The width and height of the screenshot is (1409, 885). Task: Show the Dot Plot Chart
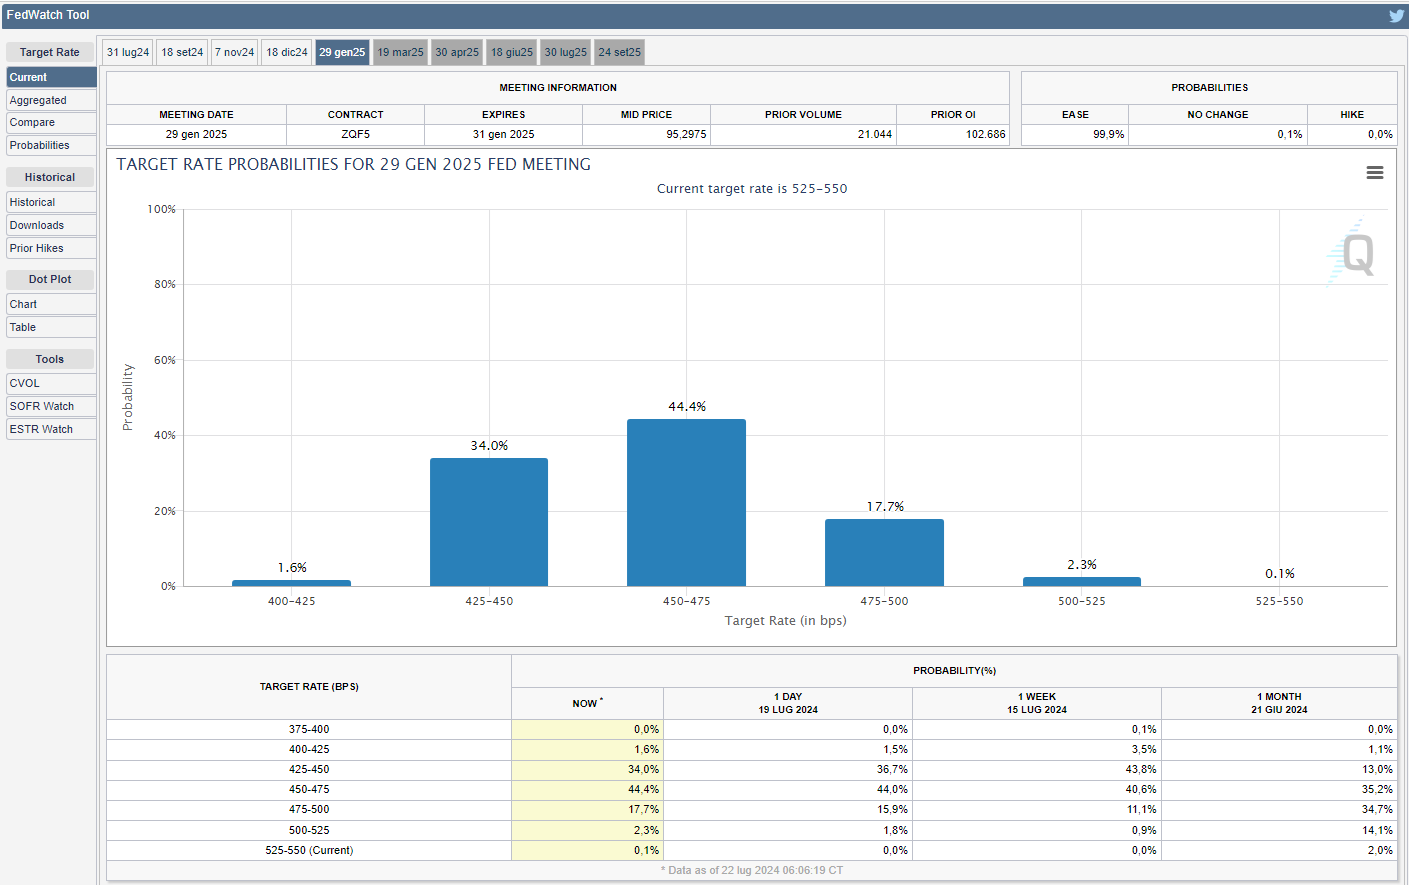pyautogui.click(x=51, y=304)
